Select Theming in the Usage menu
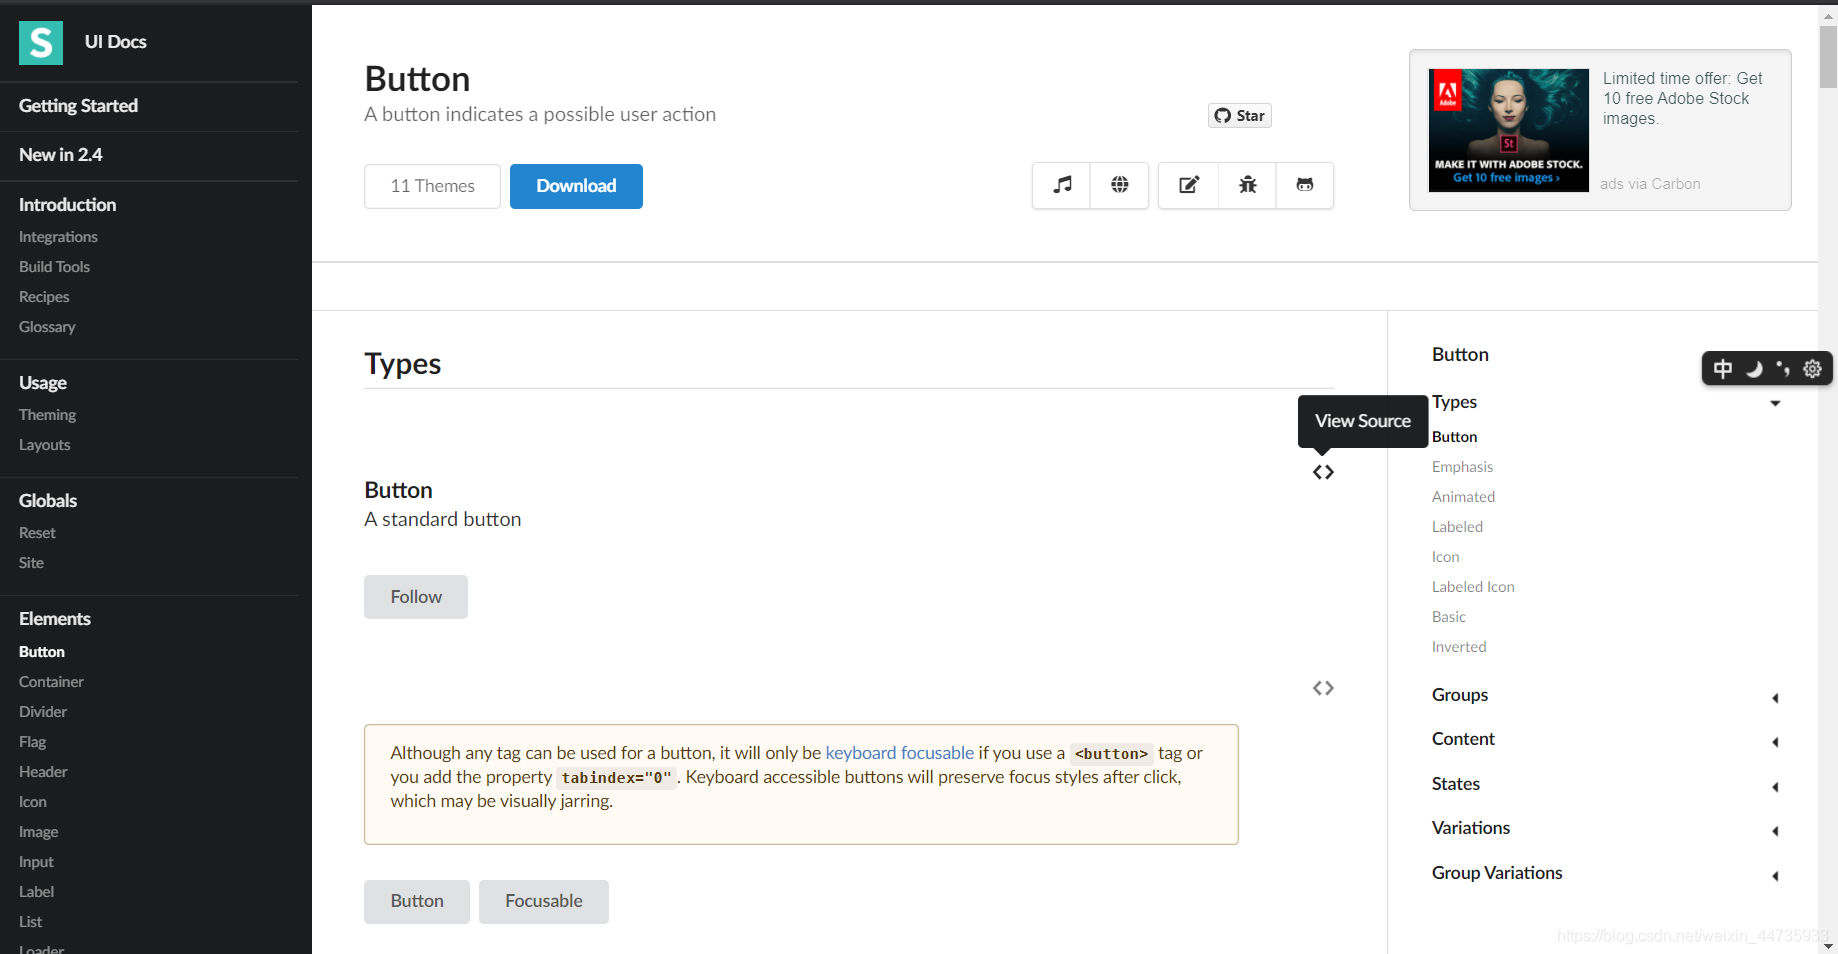This screenshot has height=954, width=1838. click(47, 415)
